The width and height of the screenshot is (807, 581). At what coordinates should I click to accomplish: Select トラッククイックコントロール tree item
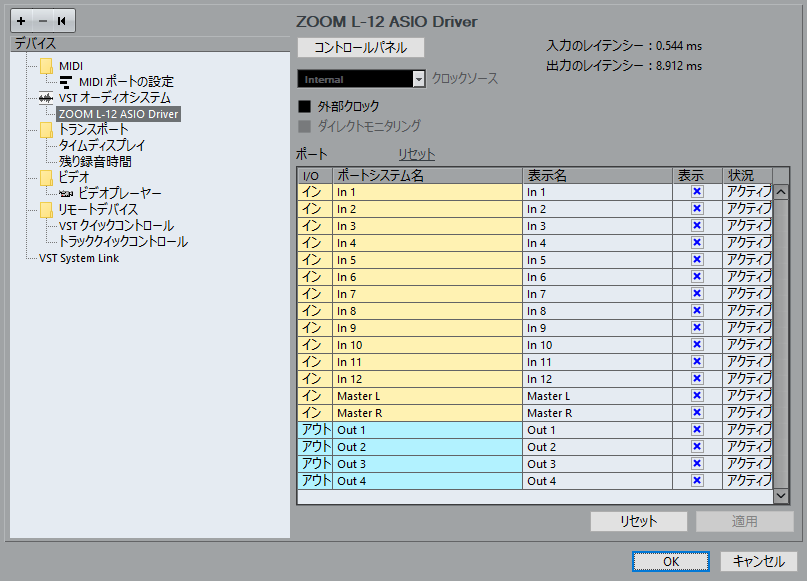[x=123, y=242]
